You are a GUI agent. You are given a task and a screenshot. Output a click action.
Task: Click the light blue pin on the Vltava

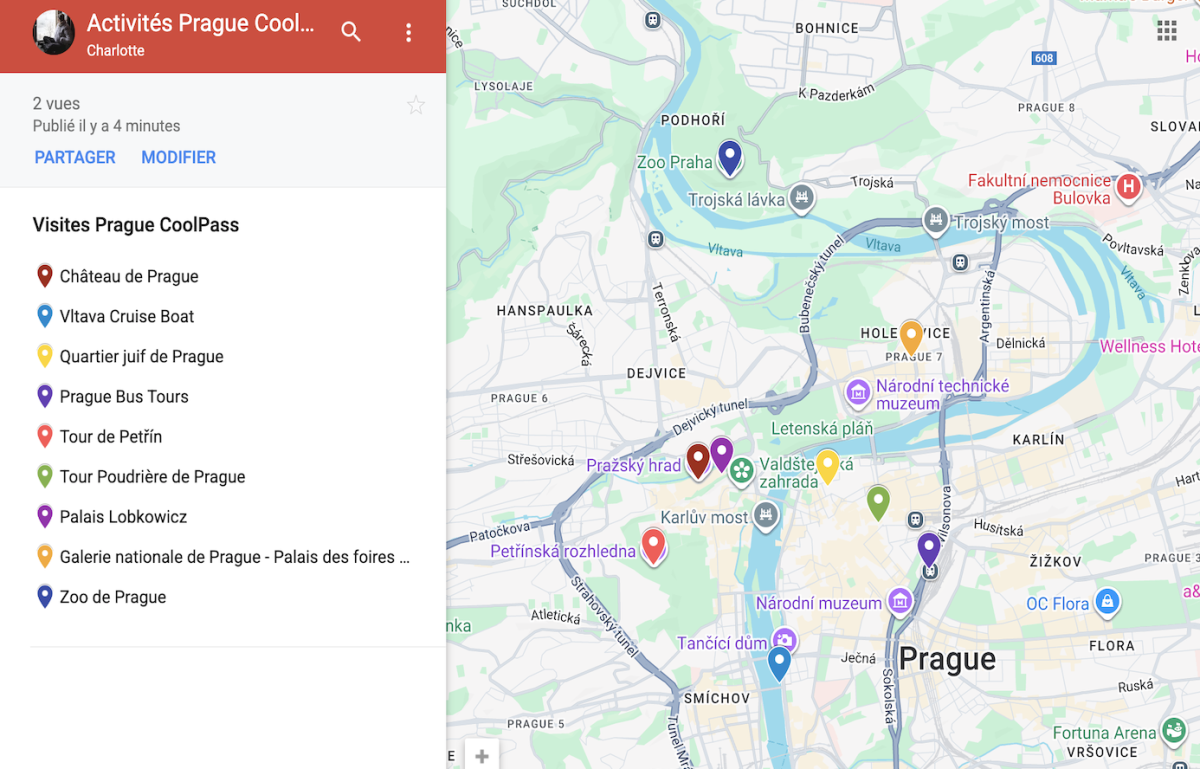click(779, 662)
